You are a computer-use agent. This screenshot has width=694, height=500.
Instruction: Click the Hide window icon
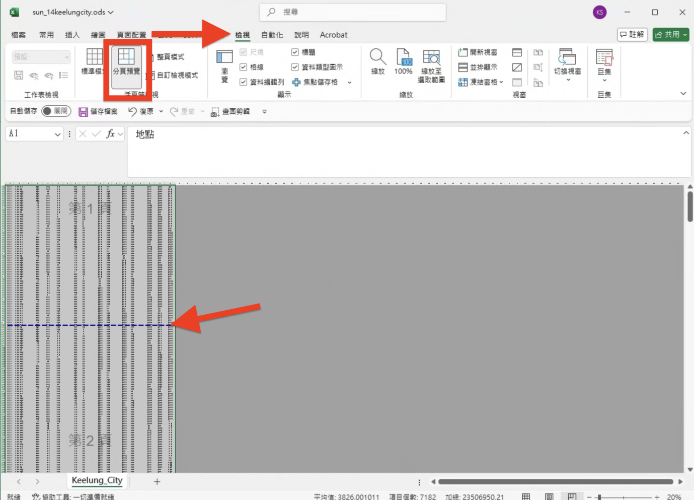coord(517,67)
